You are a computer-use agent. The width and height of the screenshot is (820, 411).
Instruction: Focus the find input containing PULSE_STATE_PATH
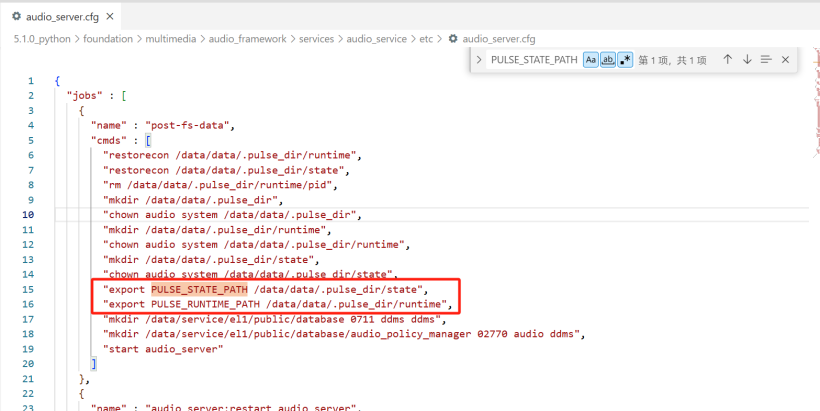(x=534, y=60)
